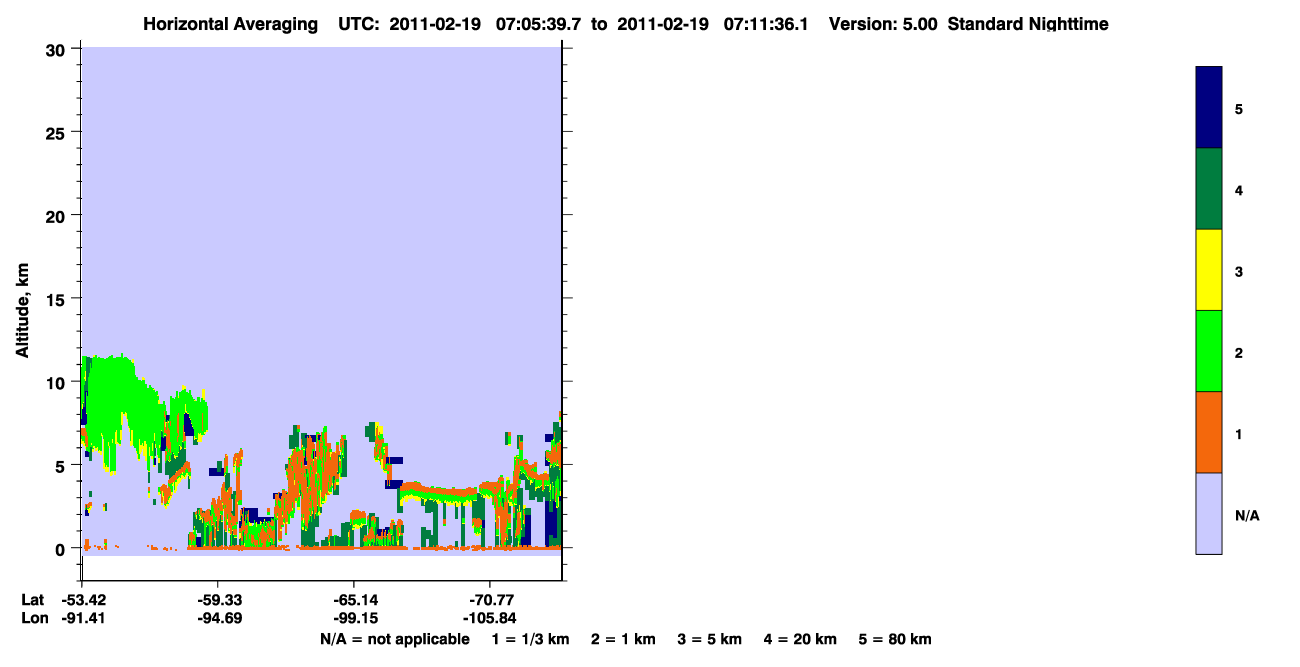Click the yellow color bar segment 3
This screenshot has width=1300, height=667.
[1209, 270]
